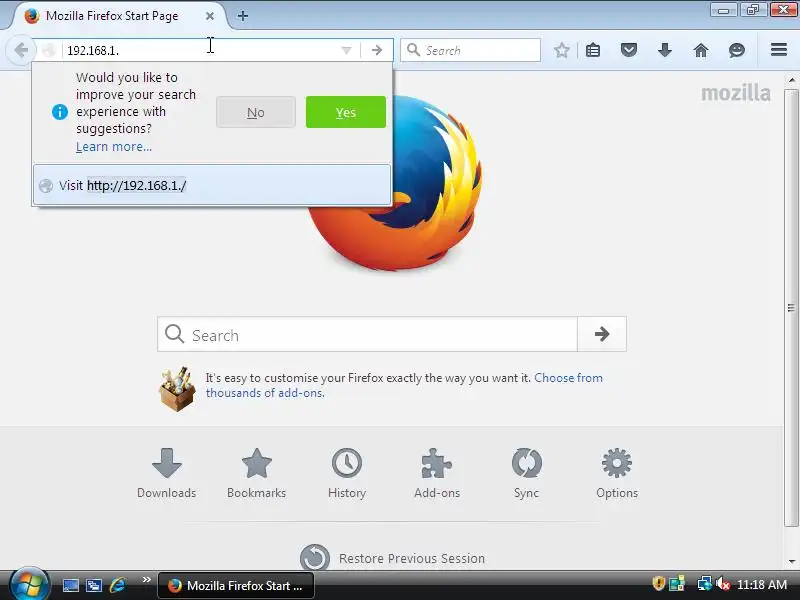Click the network tray icon
The image size is (800, 600).
click(704, 584)
